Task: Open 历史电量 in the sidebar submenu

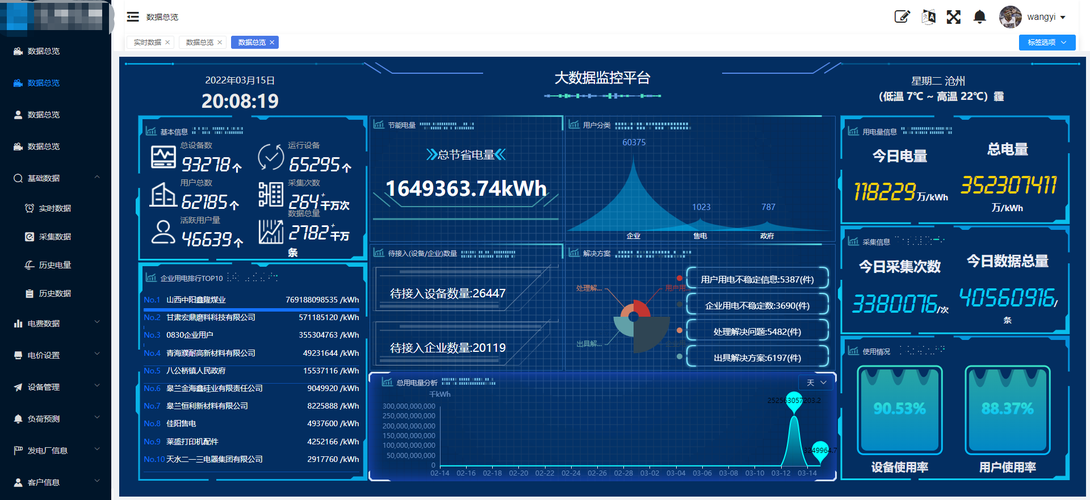Action: tap(54, 265)
